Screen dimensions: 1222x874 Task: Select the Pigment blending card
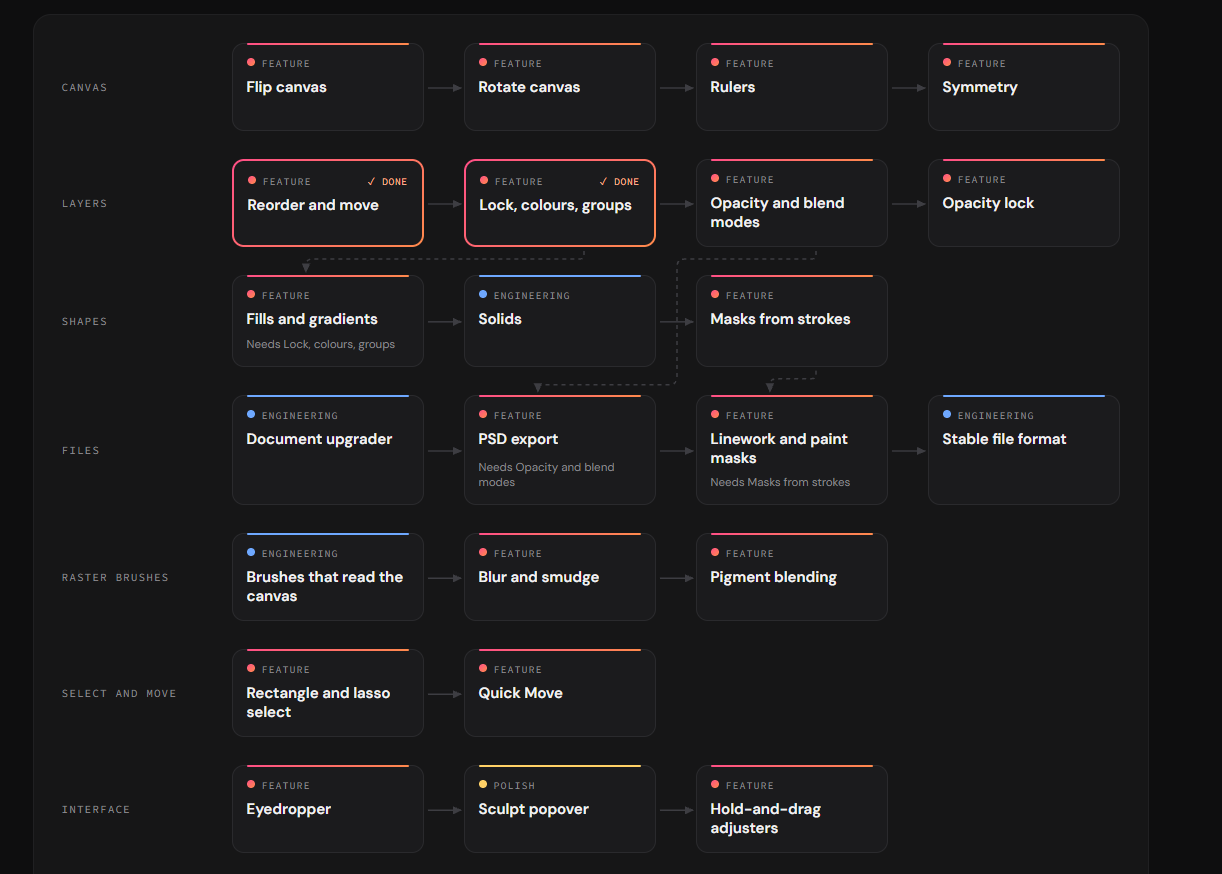pyautogui.click(x=792, y=577)
